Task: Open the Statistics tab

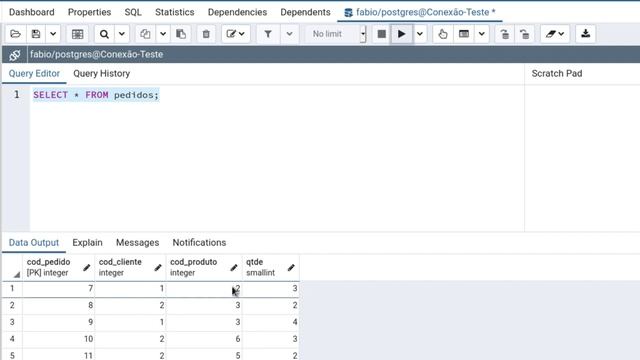Action: [x=175, y=12]
